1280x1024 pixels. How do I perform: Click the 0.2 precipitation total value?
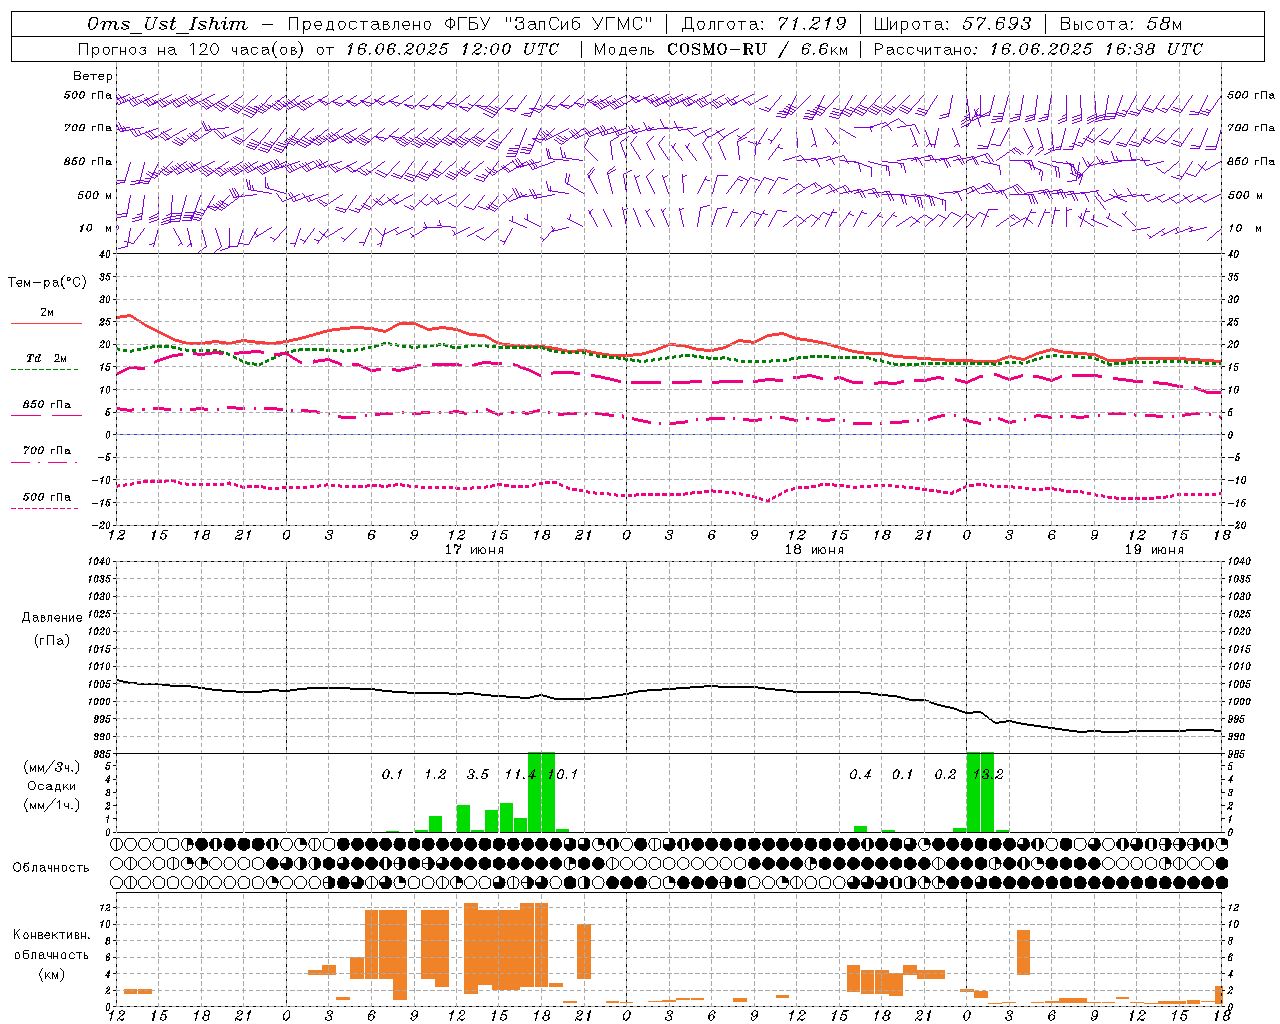click(x=945, y=775)
